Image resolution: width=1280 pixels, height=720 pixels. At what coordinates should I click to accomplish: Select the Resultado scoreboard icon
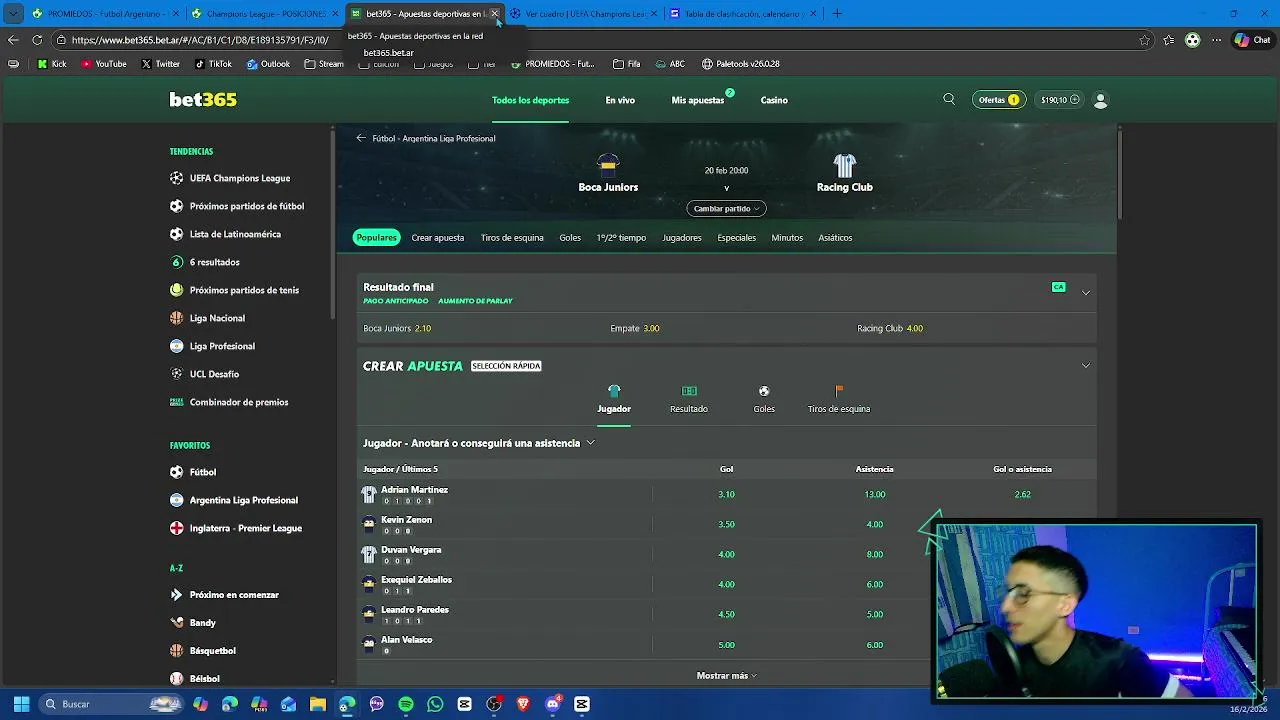[x=689, y=391]
